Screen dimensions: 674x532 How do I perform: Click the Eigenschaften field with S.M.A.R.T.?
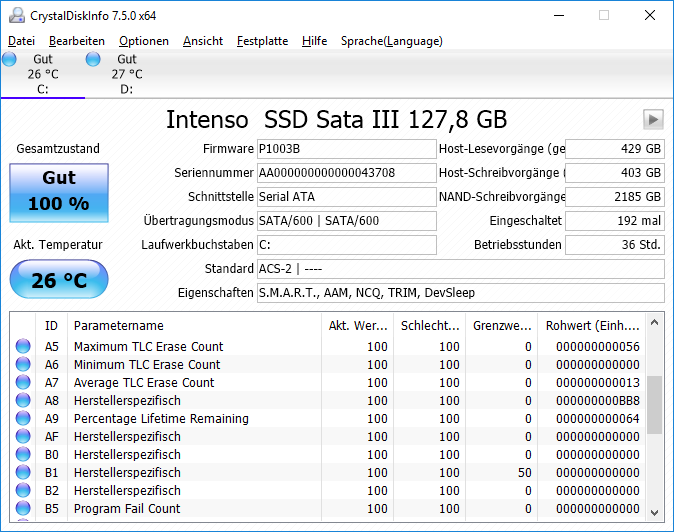click(x=461, y=293)
